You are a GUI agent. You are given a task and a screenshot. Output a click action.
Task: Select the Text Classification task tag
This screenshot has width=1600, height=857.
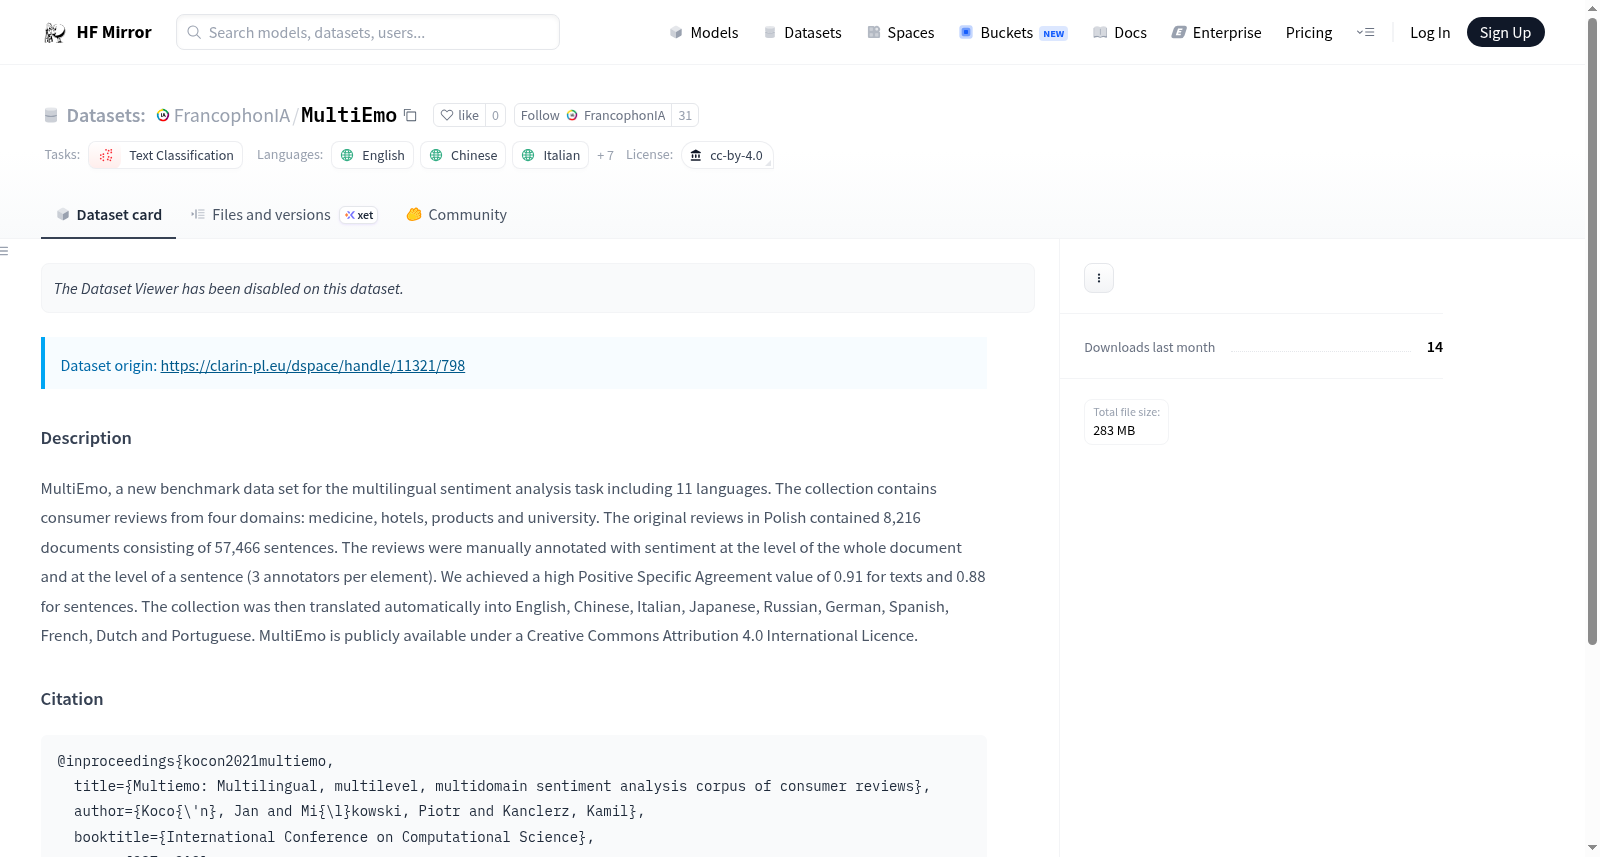[x=166, y=155]
